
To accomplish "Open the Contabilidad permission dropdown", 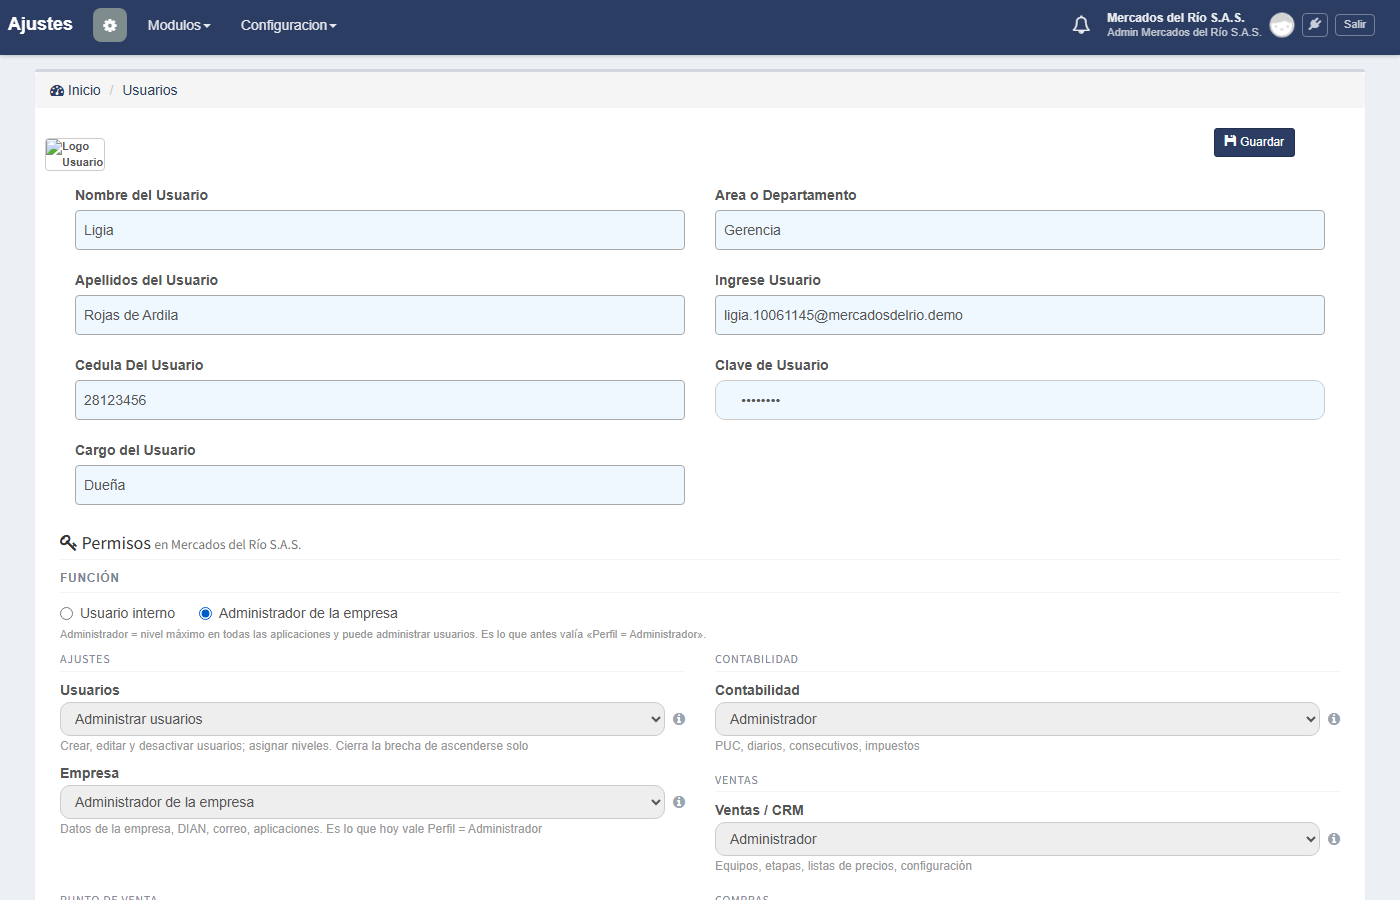I will click(1017, 719).
